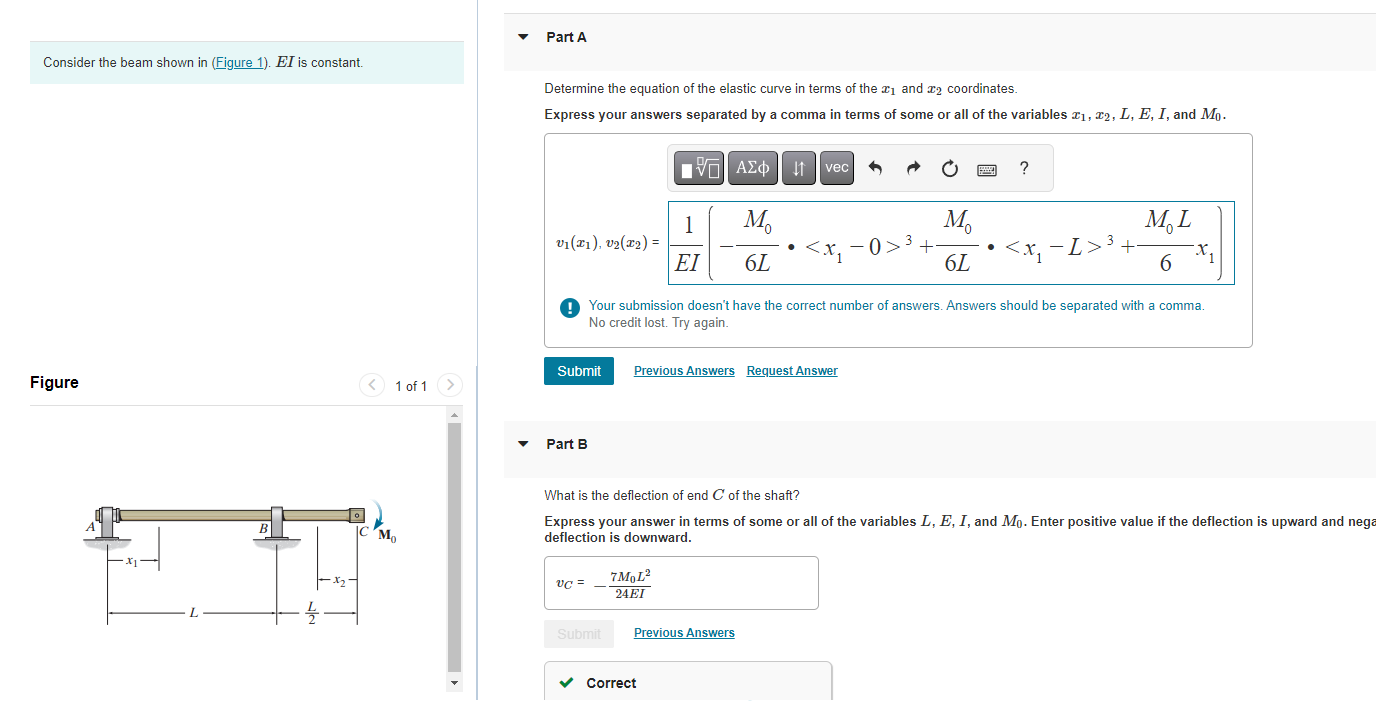1376x701 pixels.
Task: Reset the answer with the reset icon
Action: click(x=948, y=167)
